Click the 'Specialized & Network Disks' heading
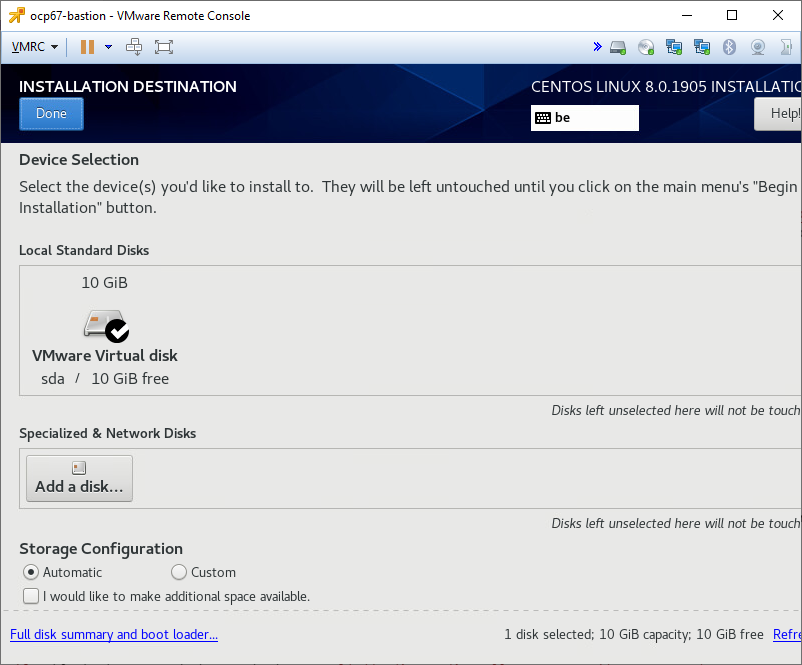The height and width of the screenshot is (665, 802). click(107, 433)
